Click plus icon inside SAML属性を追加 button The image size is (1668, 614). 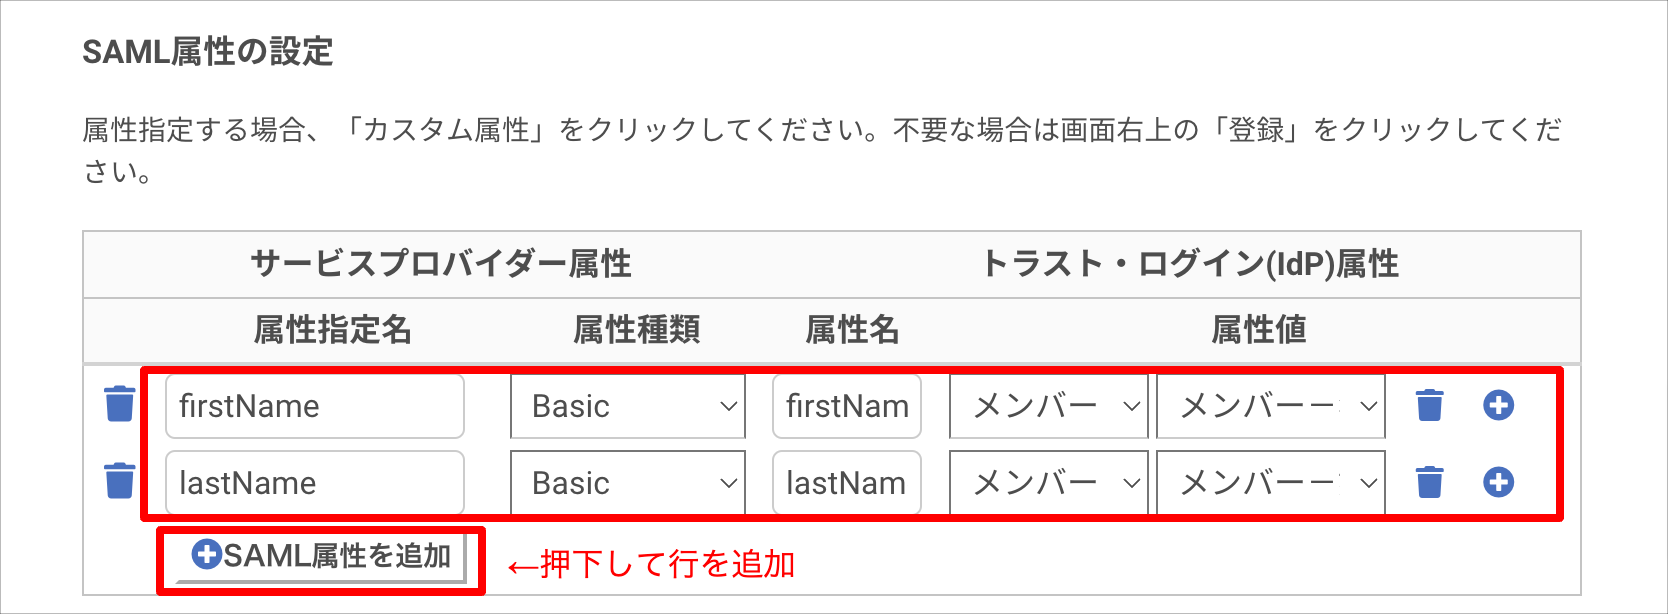point(206,554)
